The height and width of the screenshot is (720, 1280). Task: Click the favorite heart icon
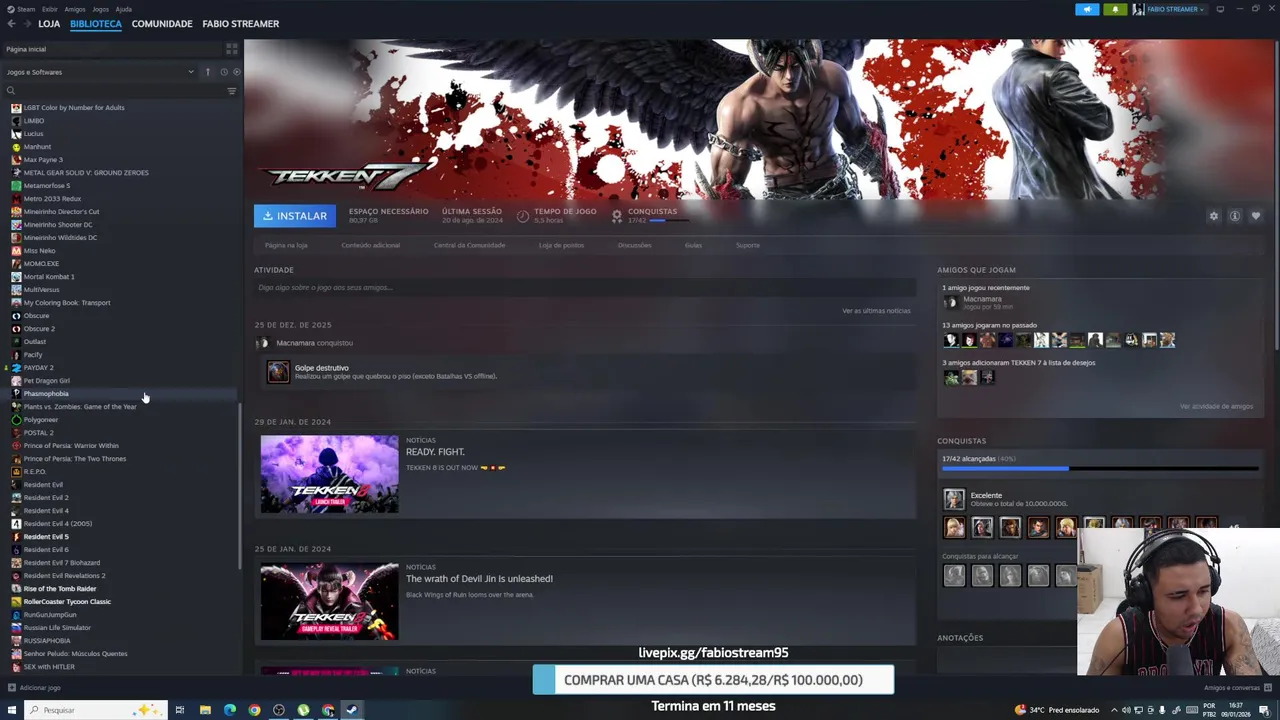(1256, 216)
